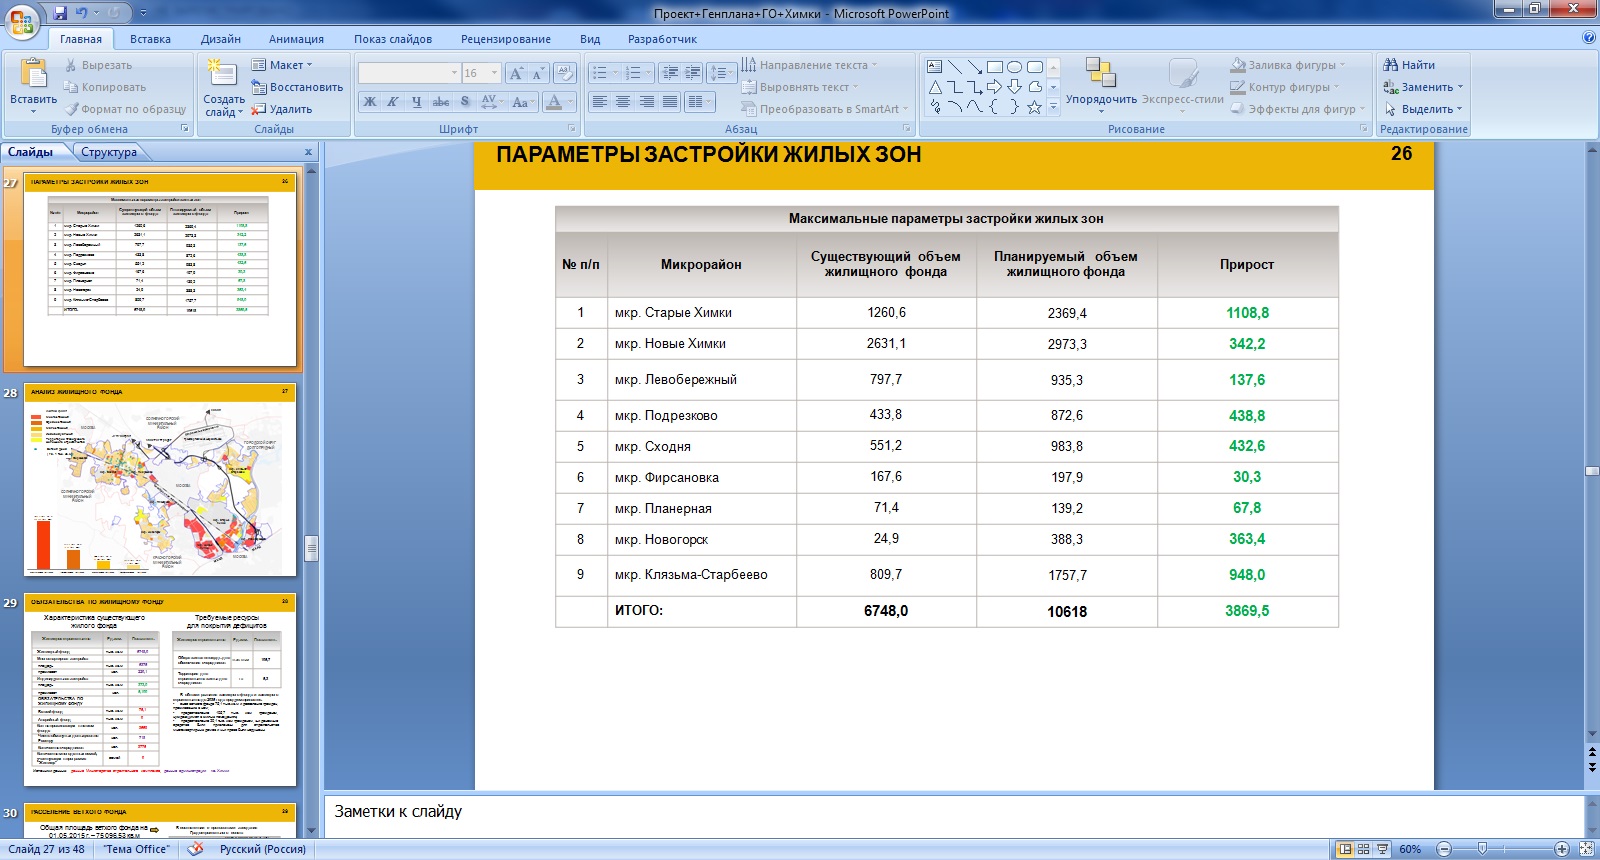Toggle italic К formatting
Viewport: 1600px width, 860px height.
point(393,102)
